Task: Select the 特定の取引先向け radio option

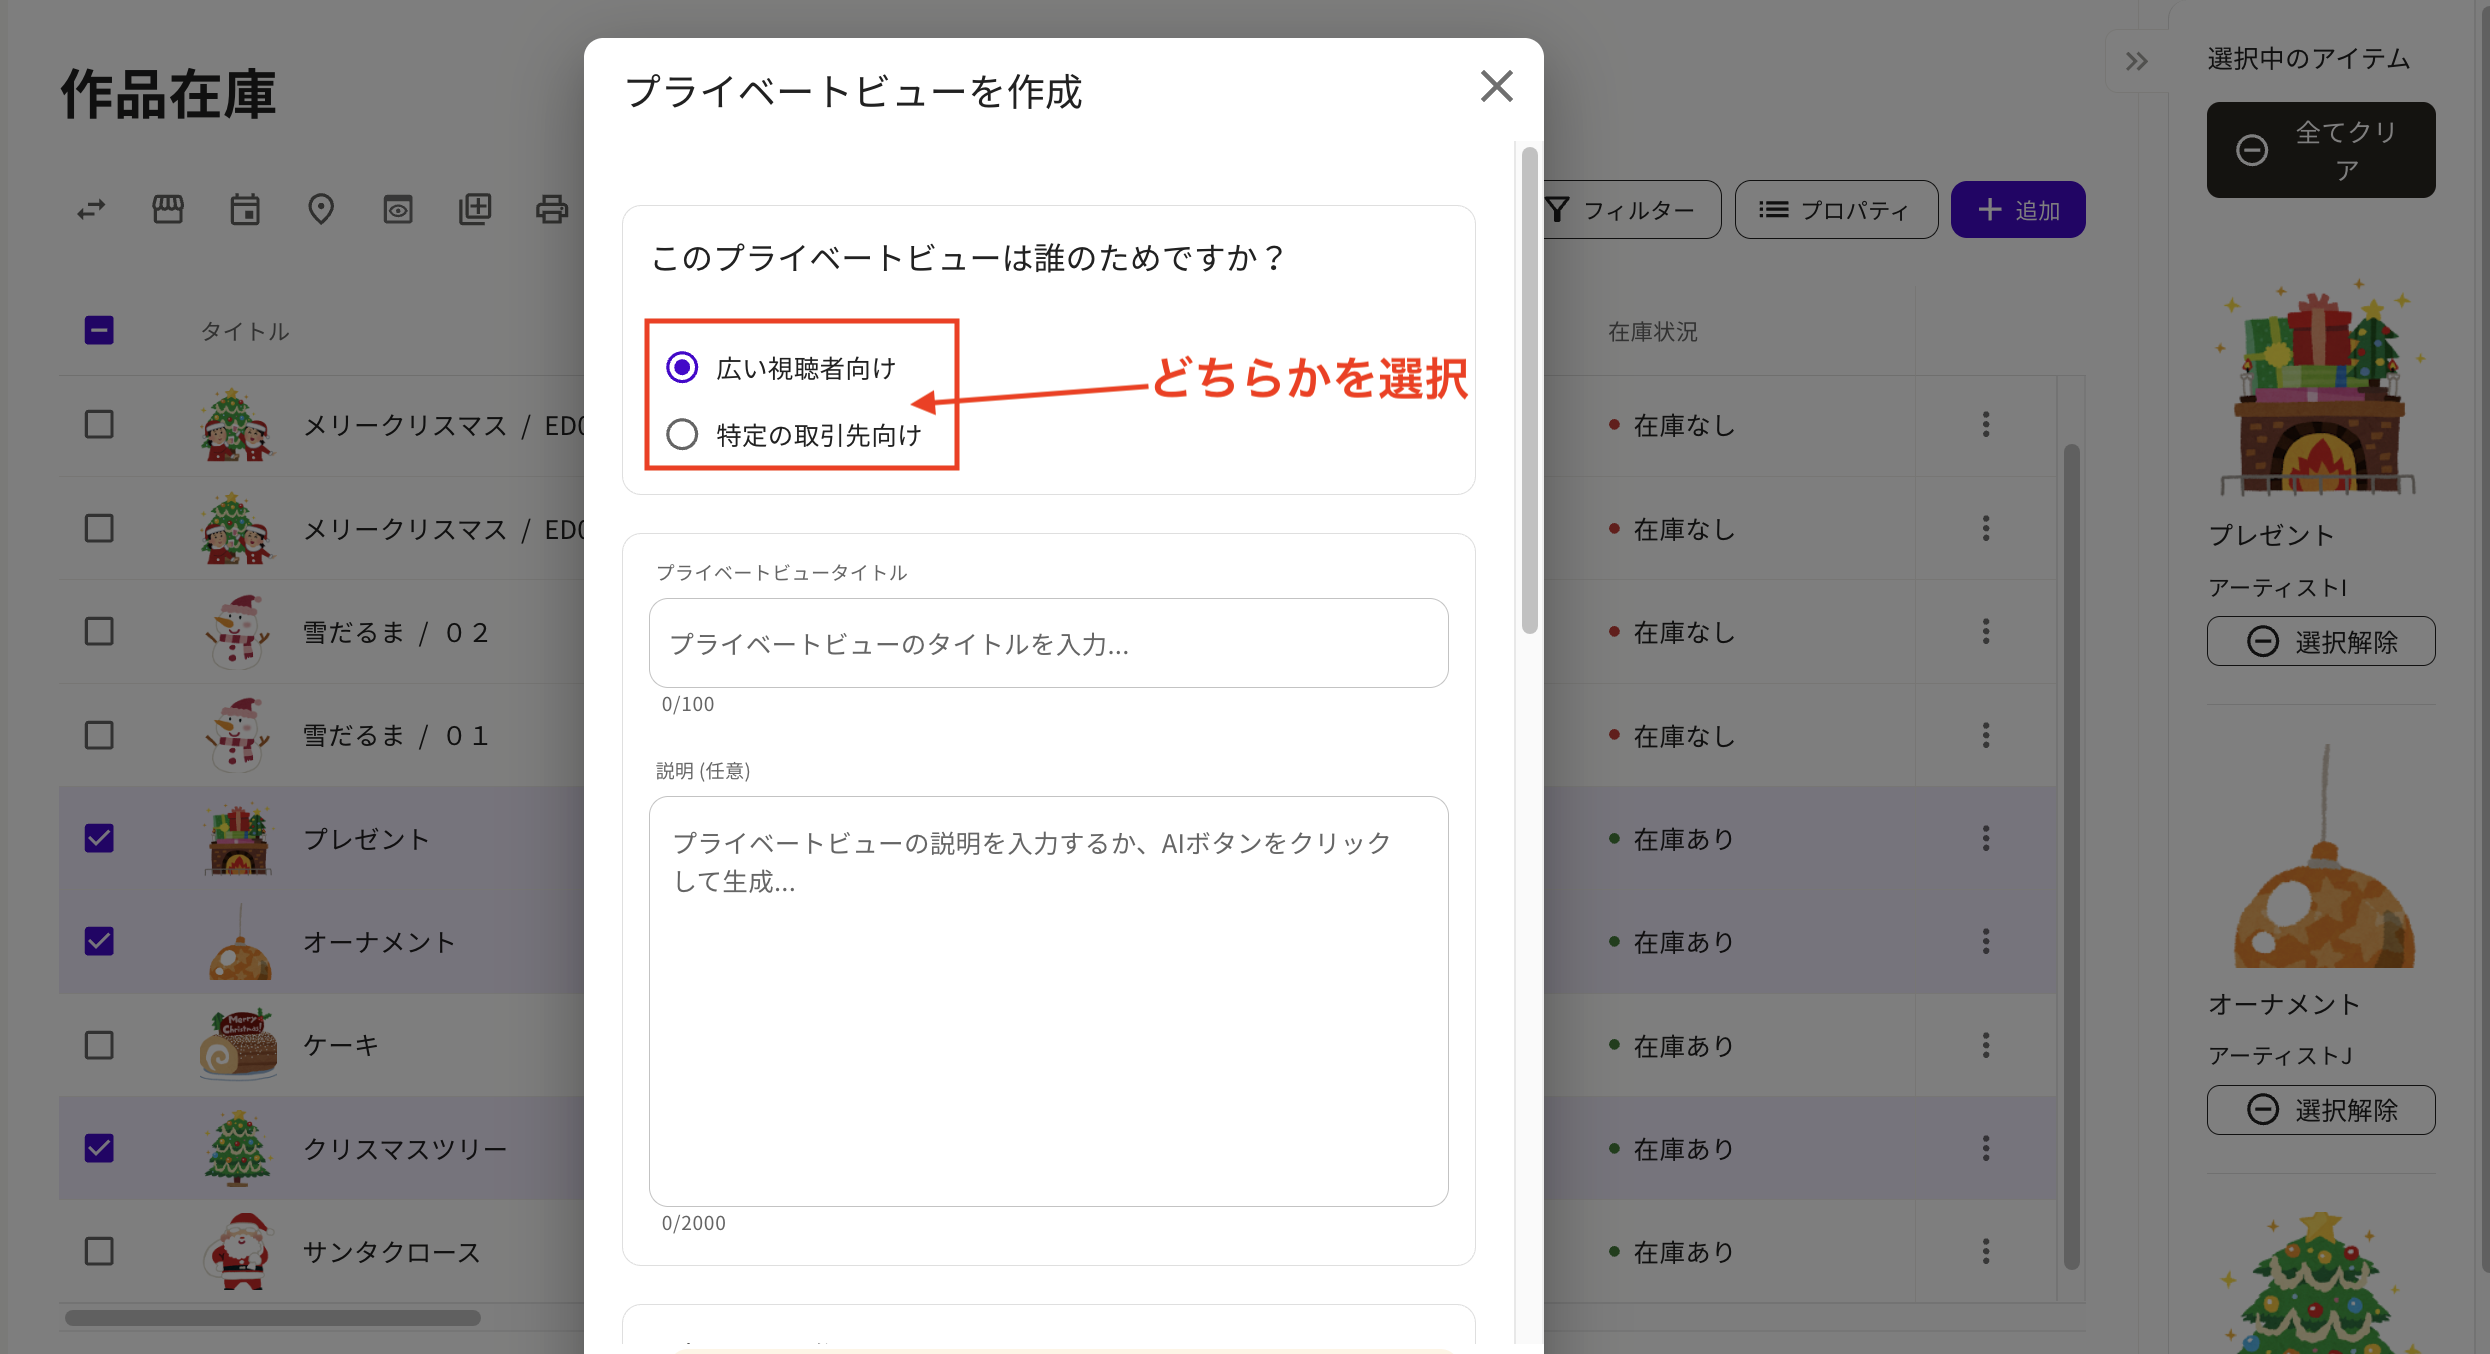Action: 683,434
